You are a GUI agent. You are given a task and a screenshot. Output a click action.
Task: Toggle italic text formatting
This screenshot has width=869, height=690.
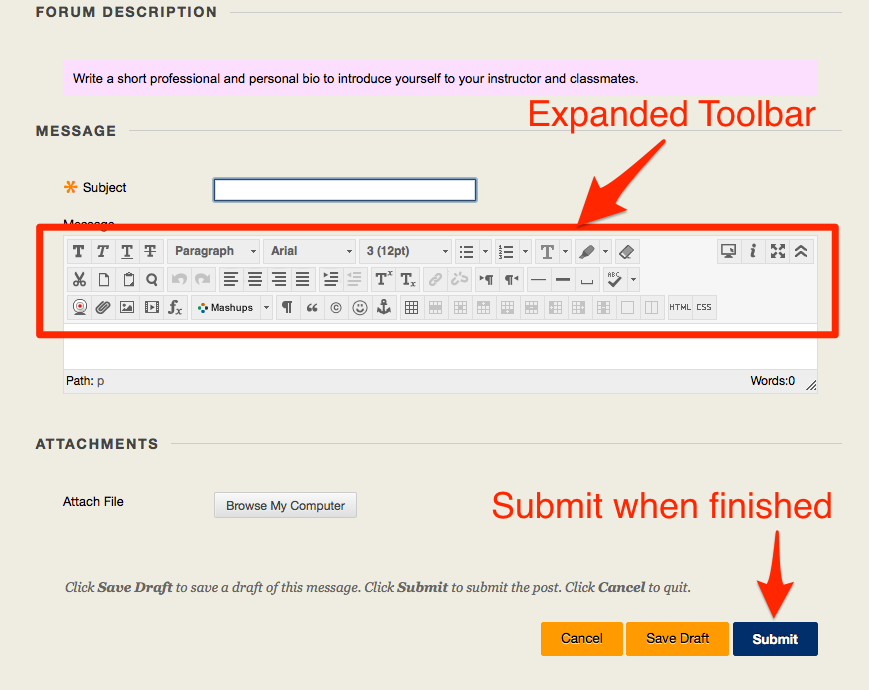[x=103, y=252]
